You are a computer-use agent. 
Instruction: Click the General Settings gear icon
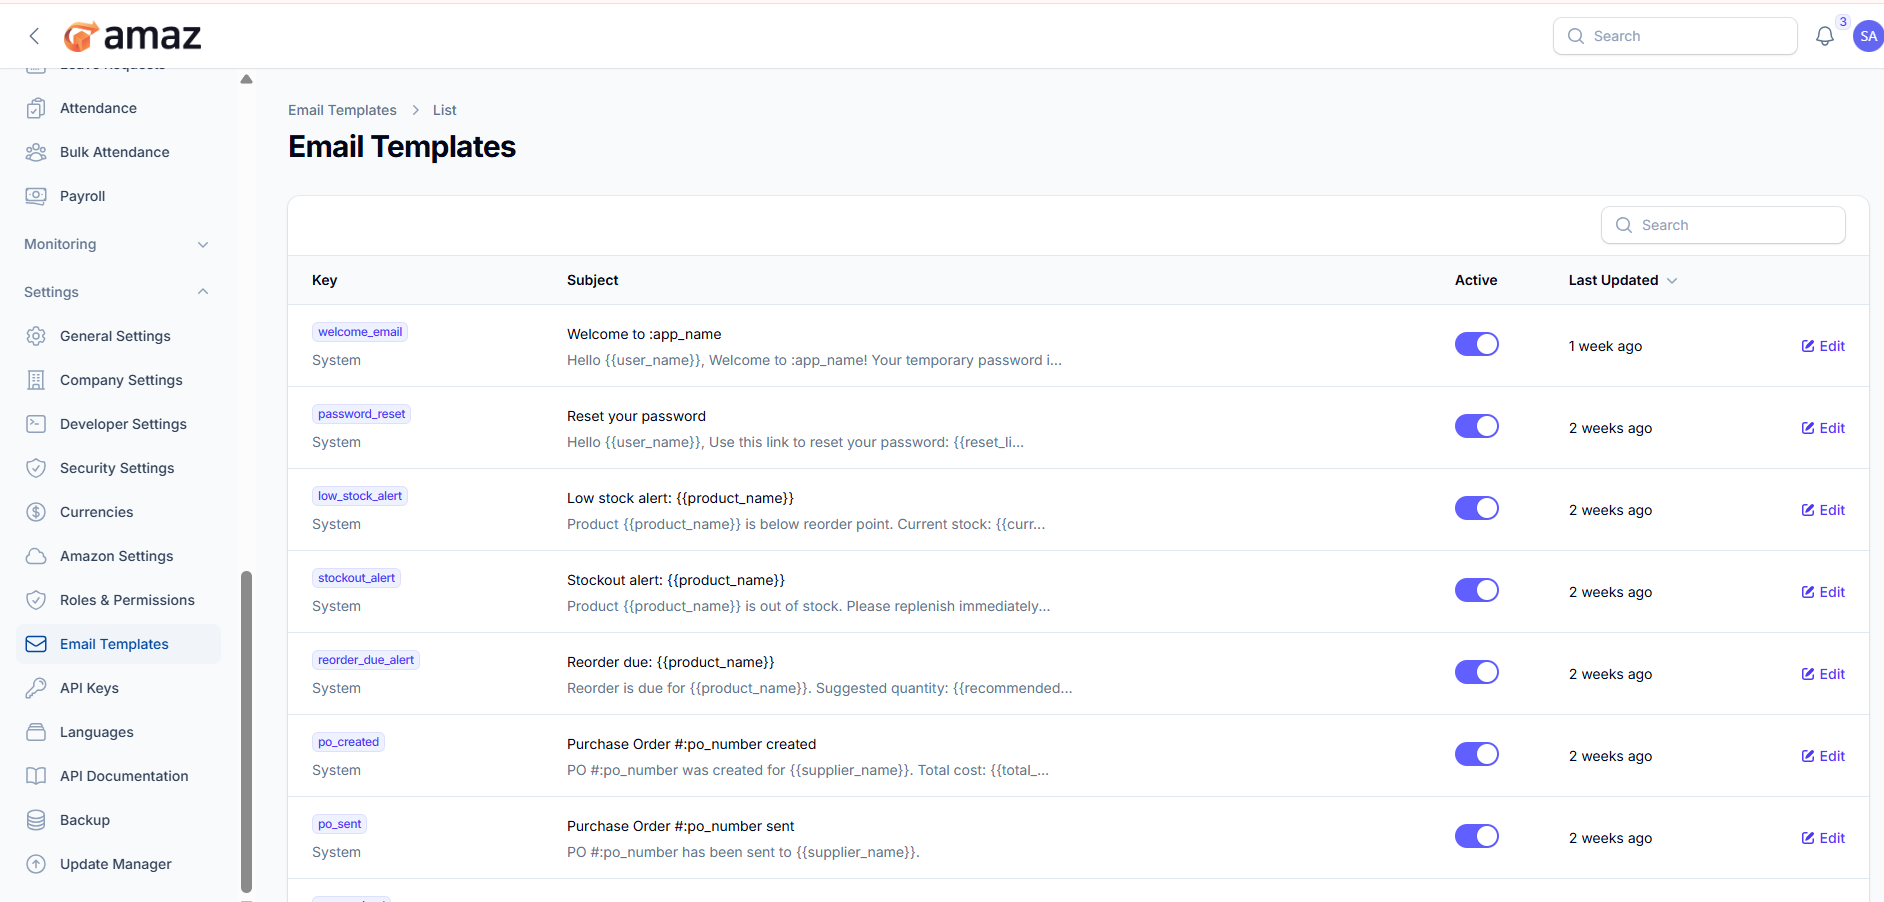(x=36, y=336)
